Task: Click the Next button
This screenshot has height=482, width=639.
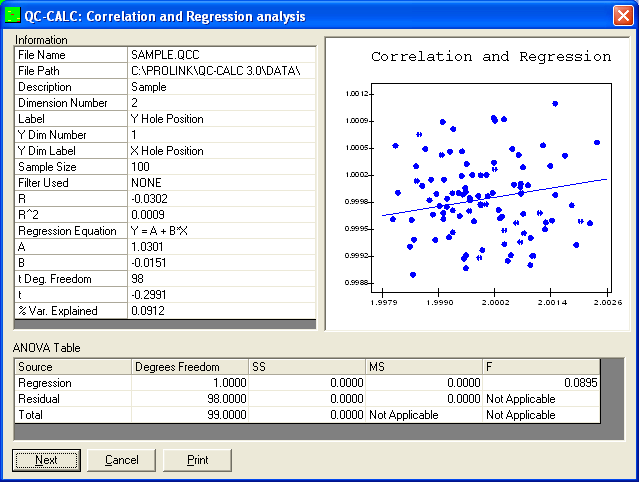Action: pyautogui.click(x=46, y=460)
